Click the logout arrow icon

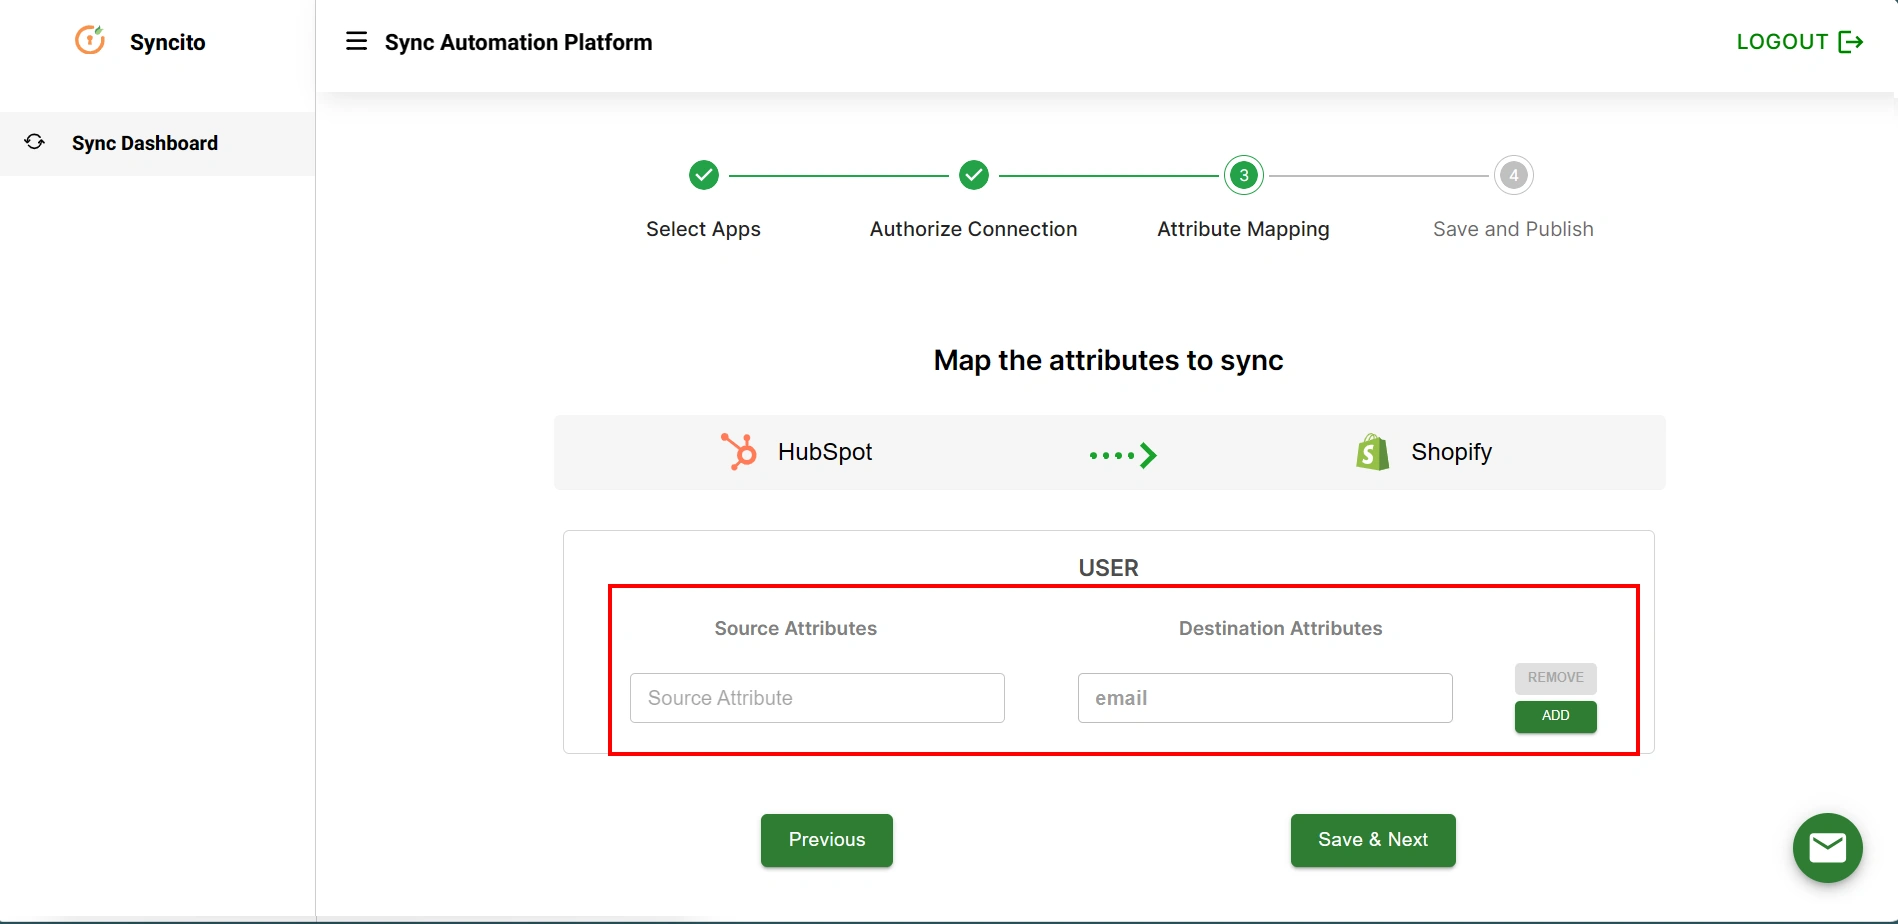click(1849, 41)
